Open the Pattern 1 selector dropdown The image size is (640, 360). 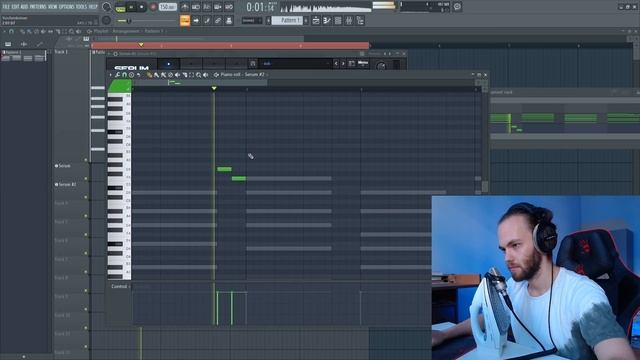pyautogui.click(x=287, y=20)
